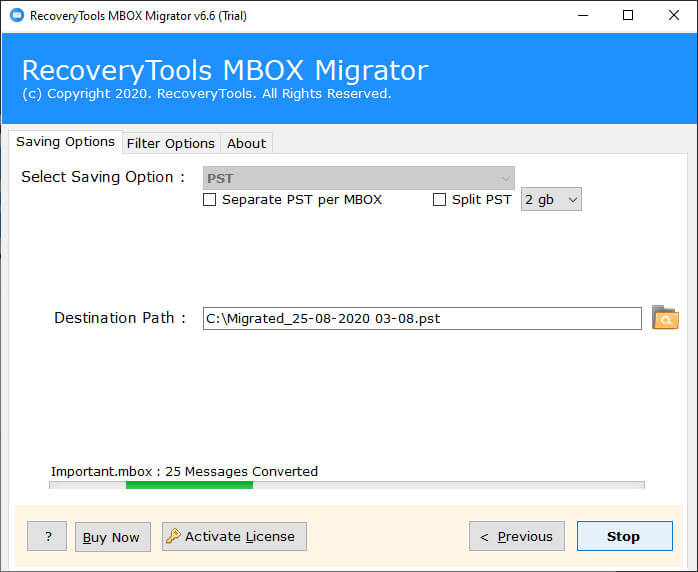
Task: Click the RecoveryTools app icon in title bar
Action: [x=17, y=15]
